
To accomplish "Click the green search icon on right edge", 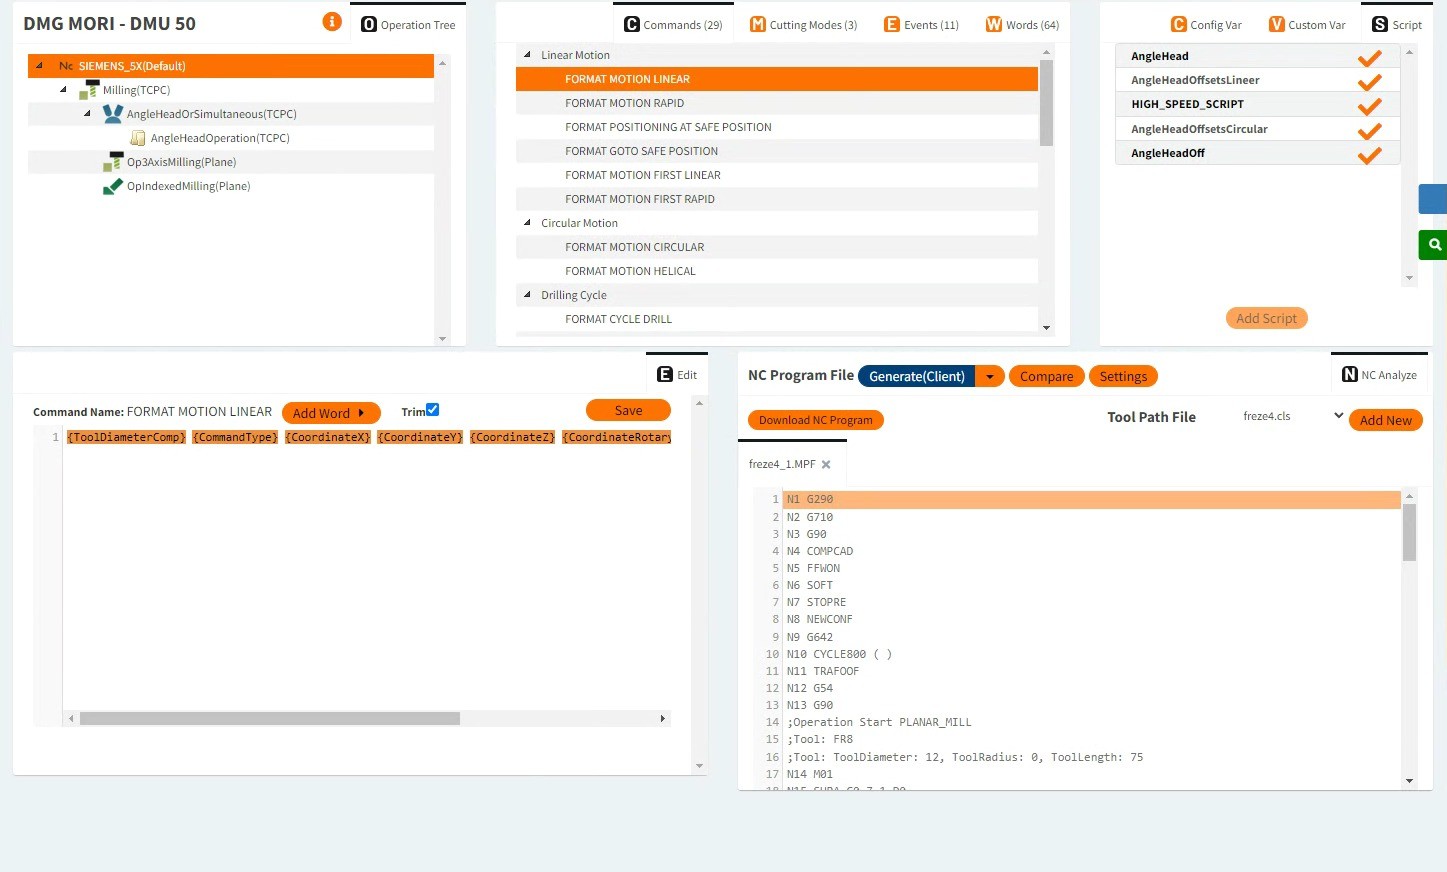I will 1434,245.
